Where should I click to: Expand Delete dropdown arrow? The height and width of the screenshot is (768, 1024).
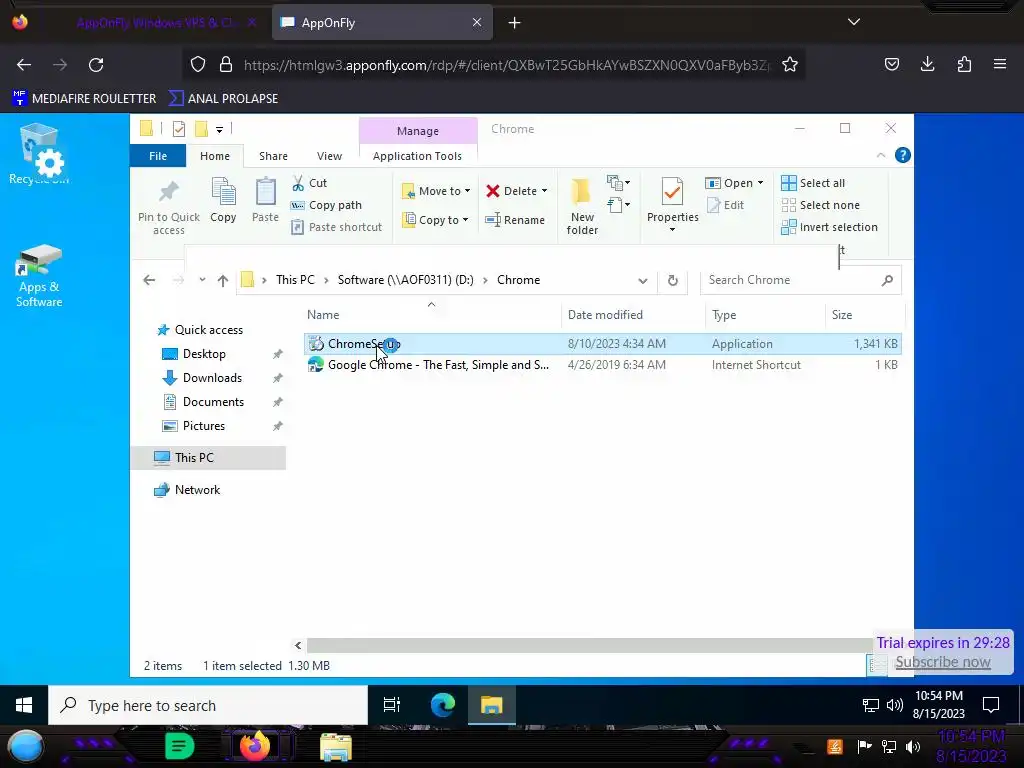pyautogui.click(x=544, y=191)
